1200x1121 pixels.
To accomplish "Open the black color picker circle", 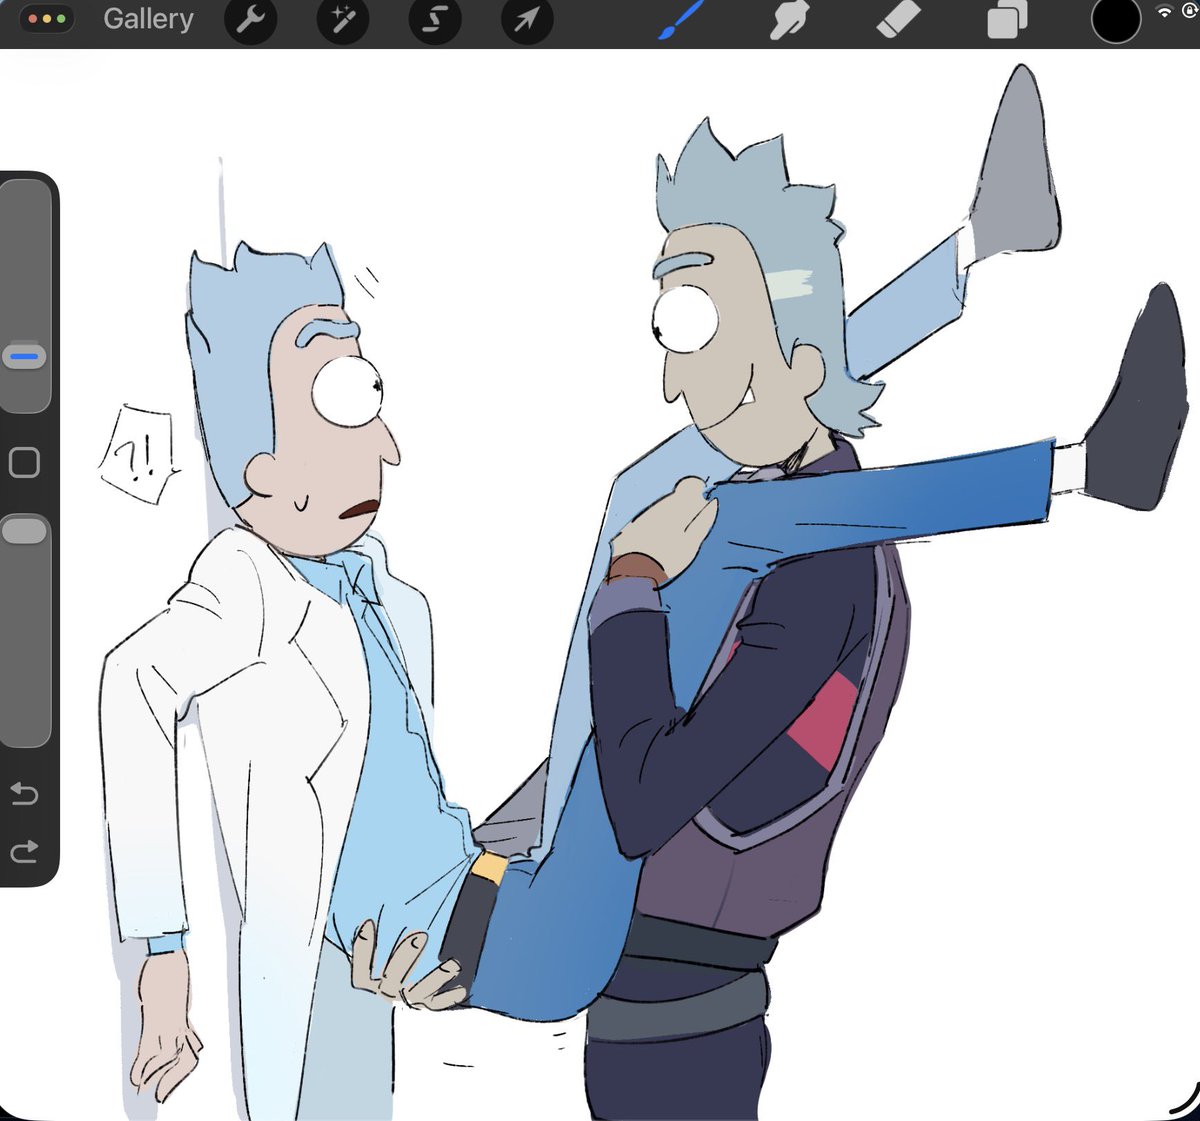I will [x=1116, y=20].
